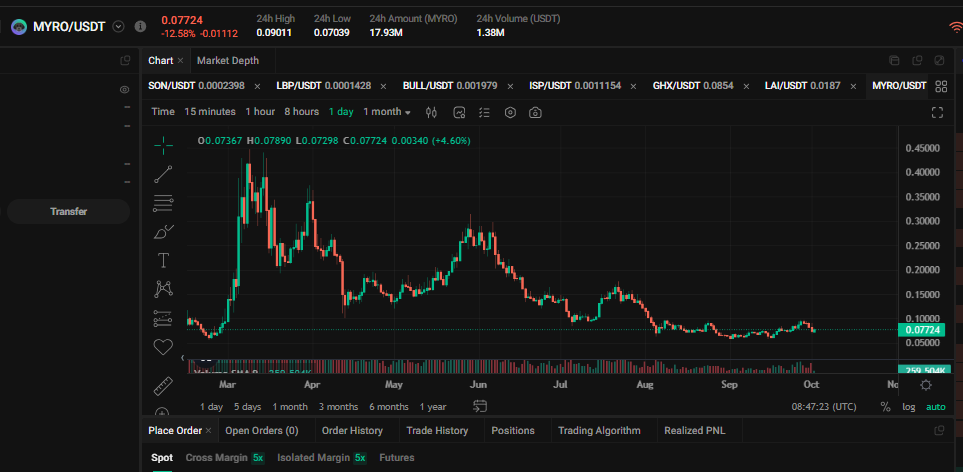Open the tab grid layout icon

point(941,86)
